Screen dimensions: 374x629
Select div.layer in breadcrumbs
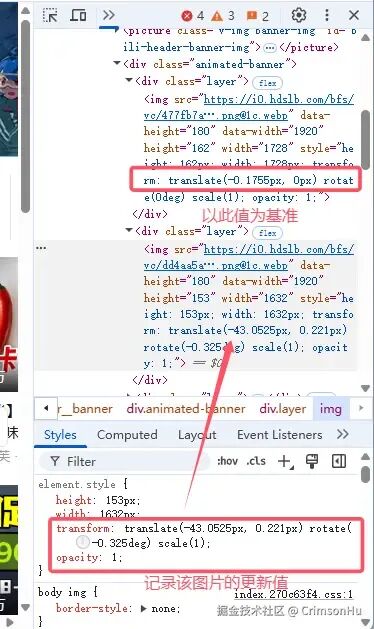coord(283,409)
